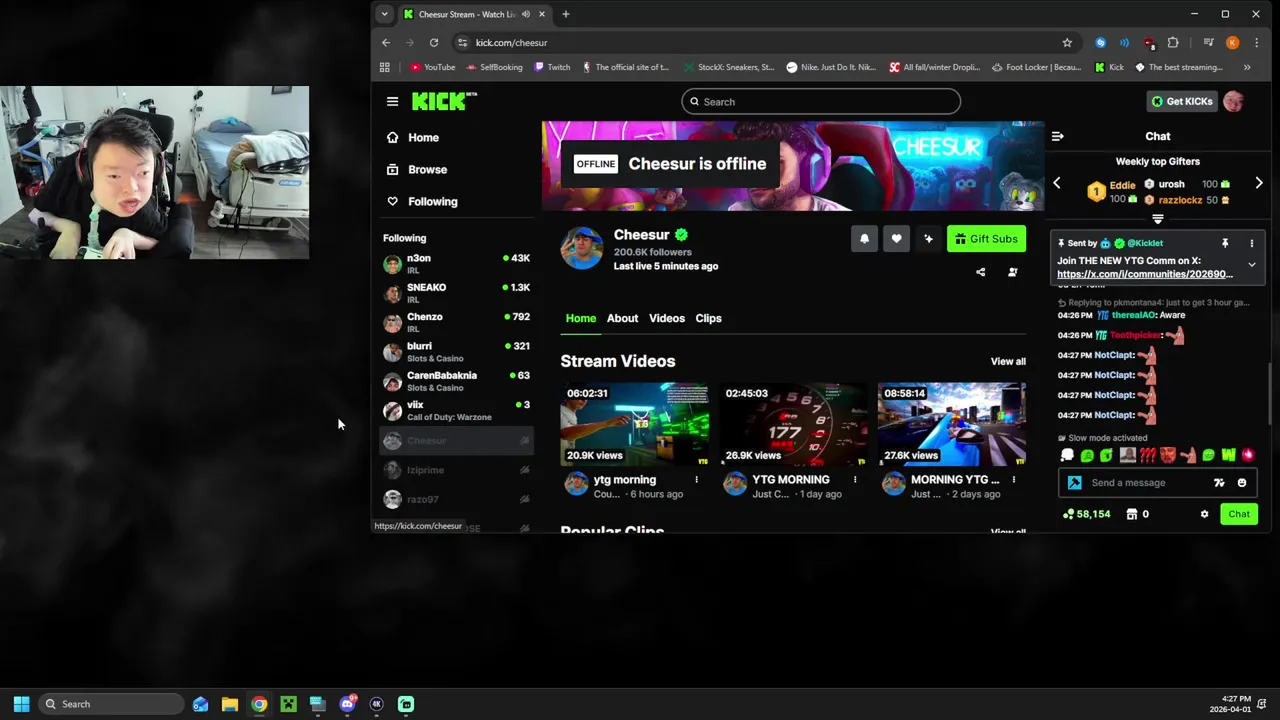This screenshot has height=720, width=1280.
Task: Click the user icon next to share
Action: click(1012, 272)
